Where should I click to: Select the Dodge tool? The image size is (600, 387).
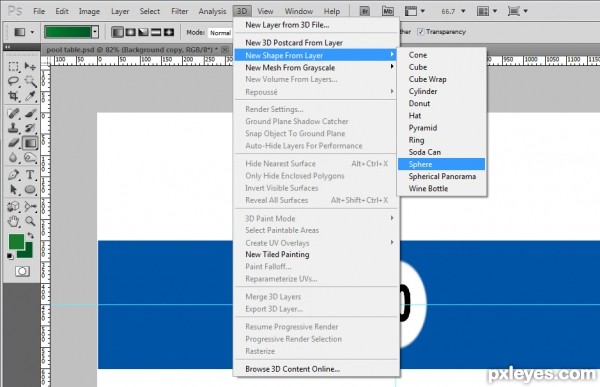point(30,158)
